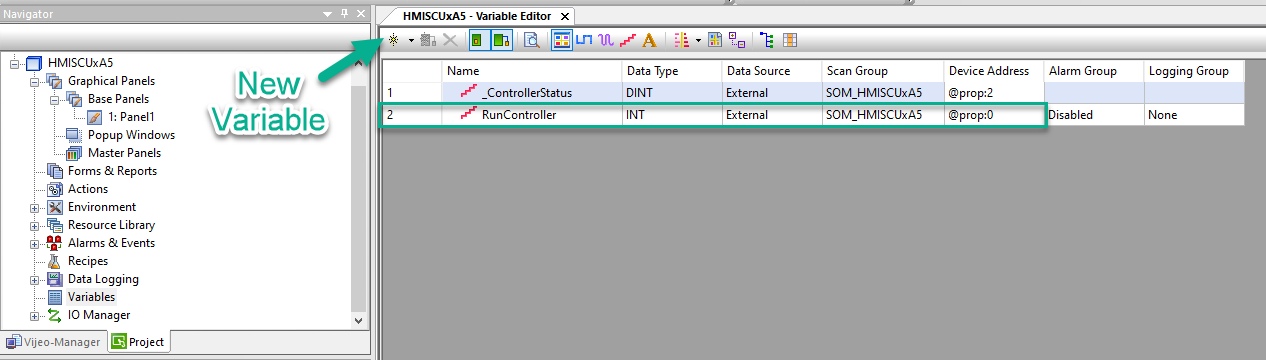Select Base Panels tree item
This screenshot has width=1266, height=360.
click(118, 99)
